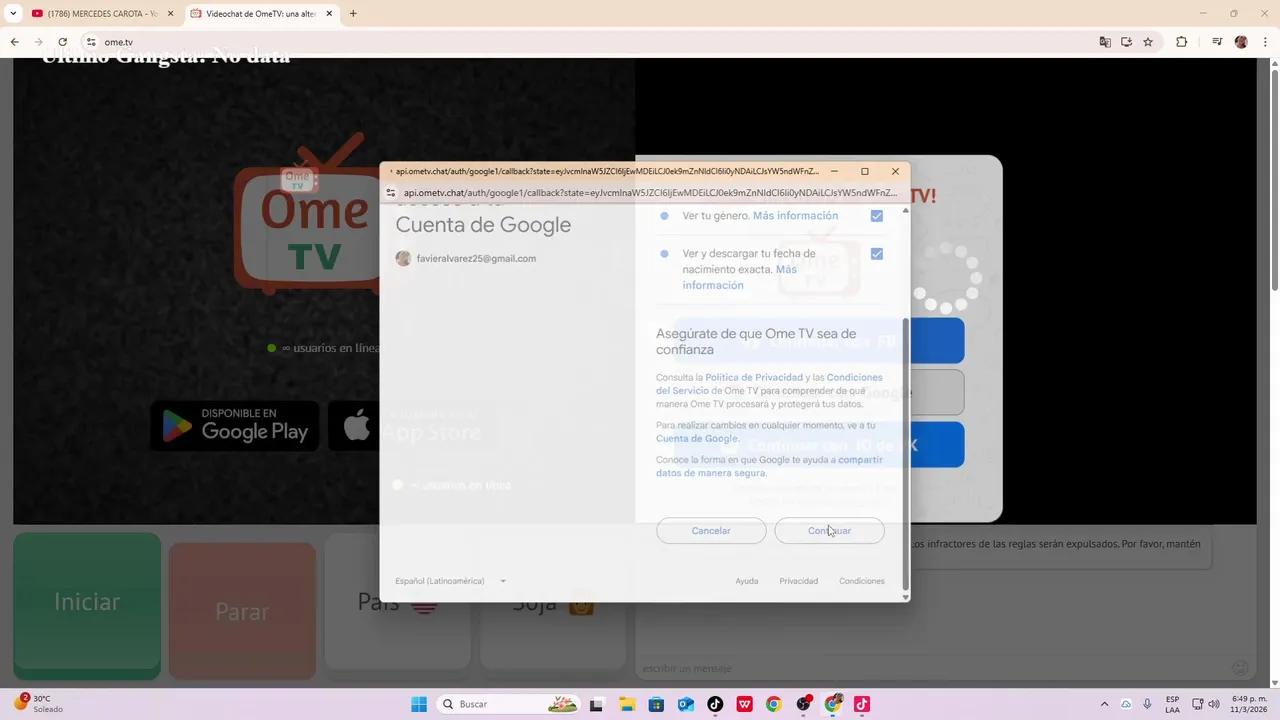Image resolution: width=1280 pixels, height=720 pixels.
Task: Uncheck the 'fecha de nacimiento exacta' checkbox
Action: tap(877, 254)
